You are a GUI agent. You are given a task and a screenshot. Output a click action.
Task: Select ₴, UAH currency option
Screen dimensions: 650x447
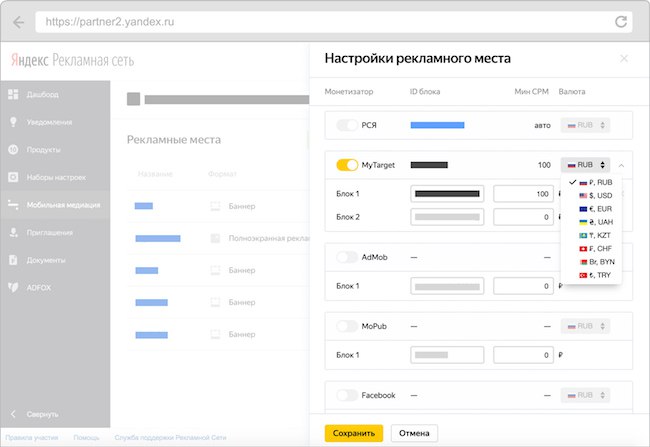(591, 222)
